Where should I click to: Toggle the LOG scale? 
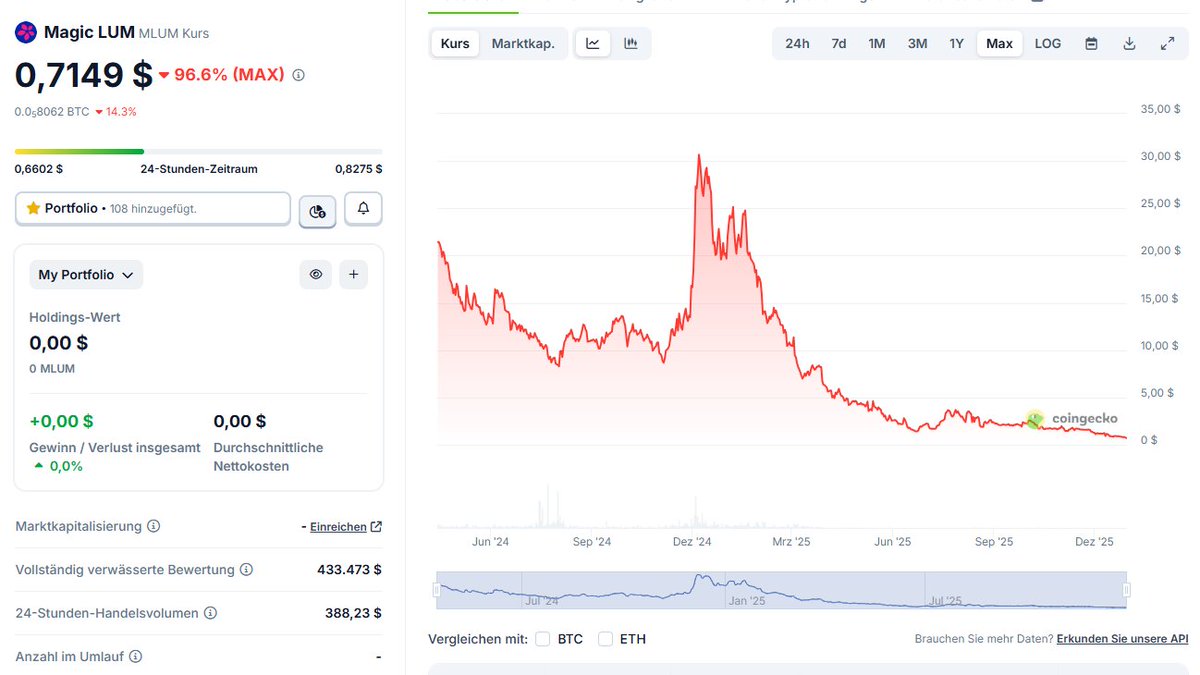(1048, 44)
